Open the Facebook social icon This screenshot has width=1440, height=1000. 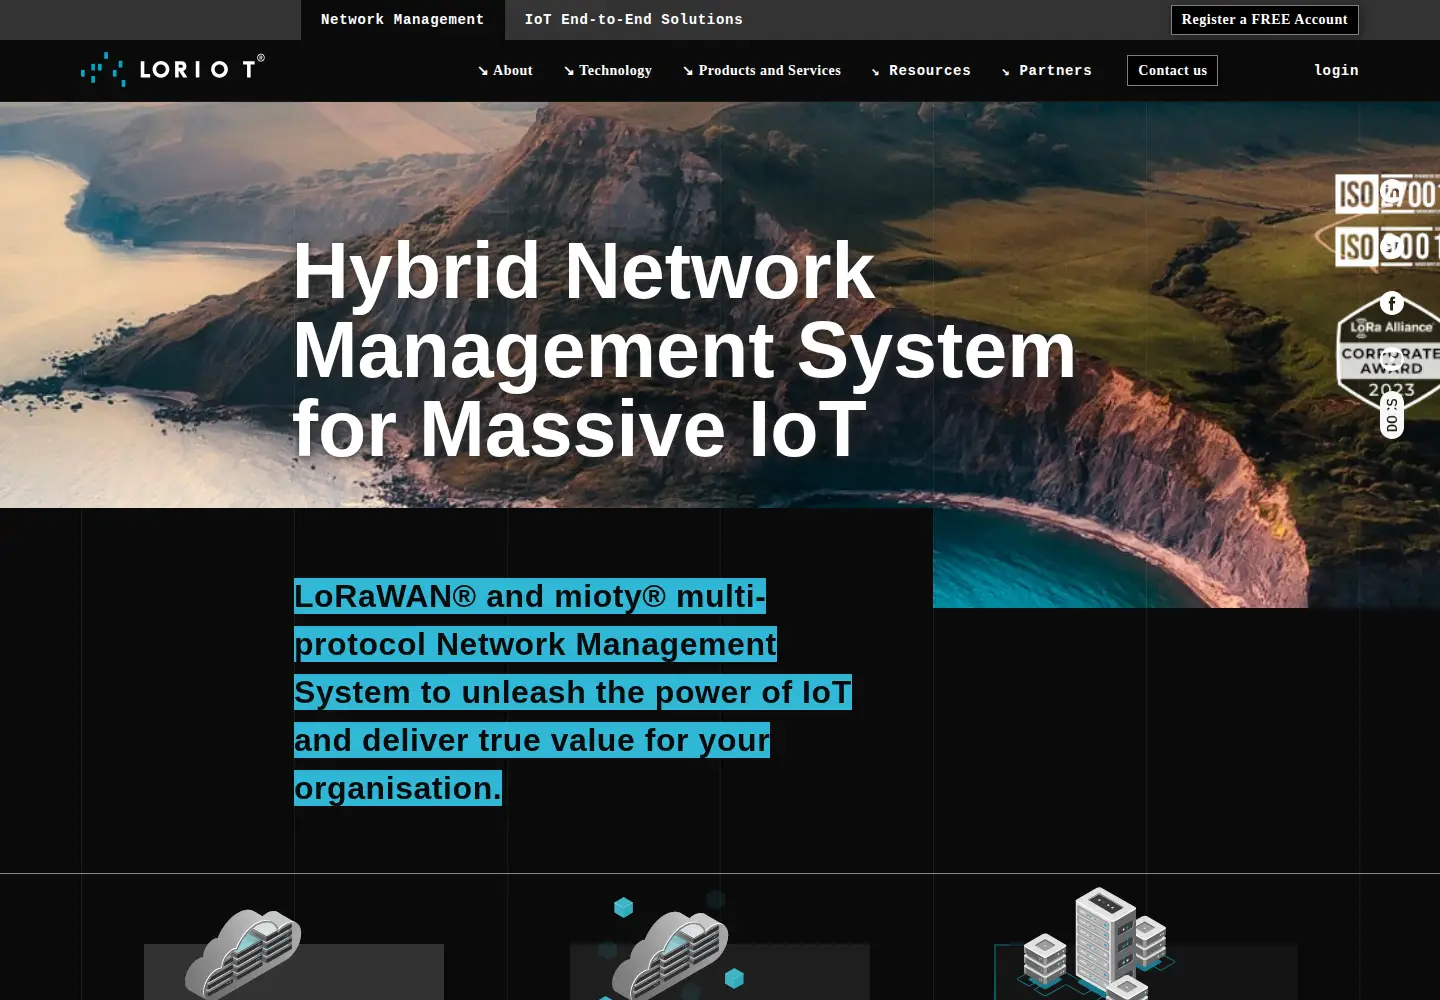click(1392, 303)
